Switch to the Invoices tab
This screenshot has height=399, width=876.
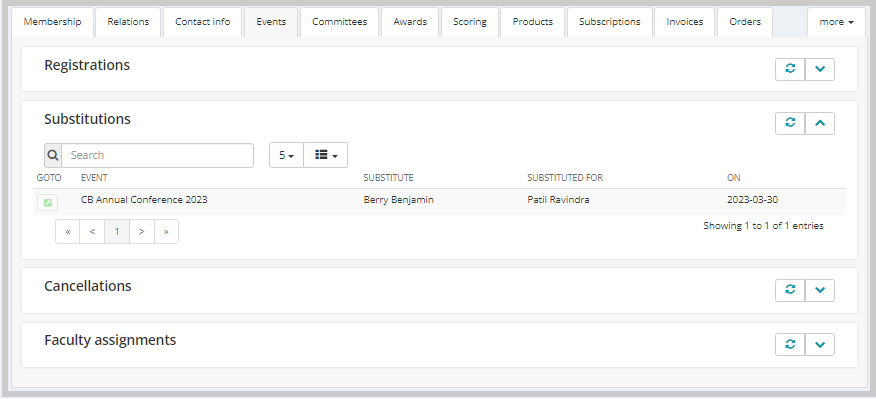[x=684, y=22]
